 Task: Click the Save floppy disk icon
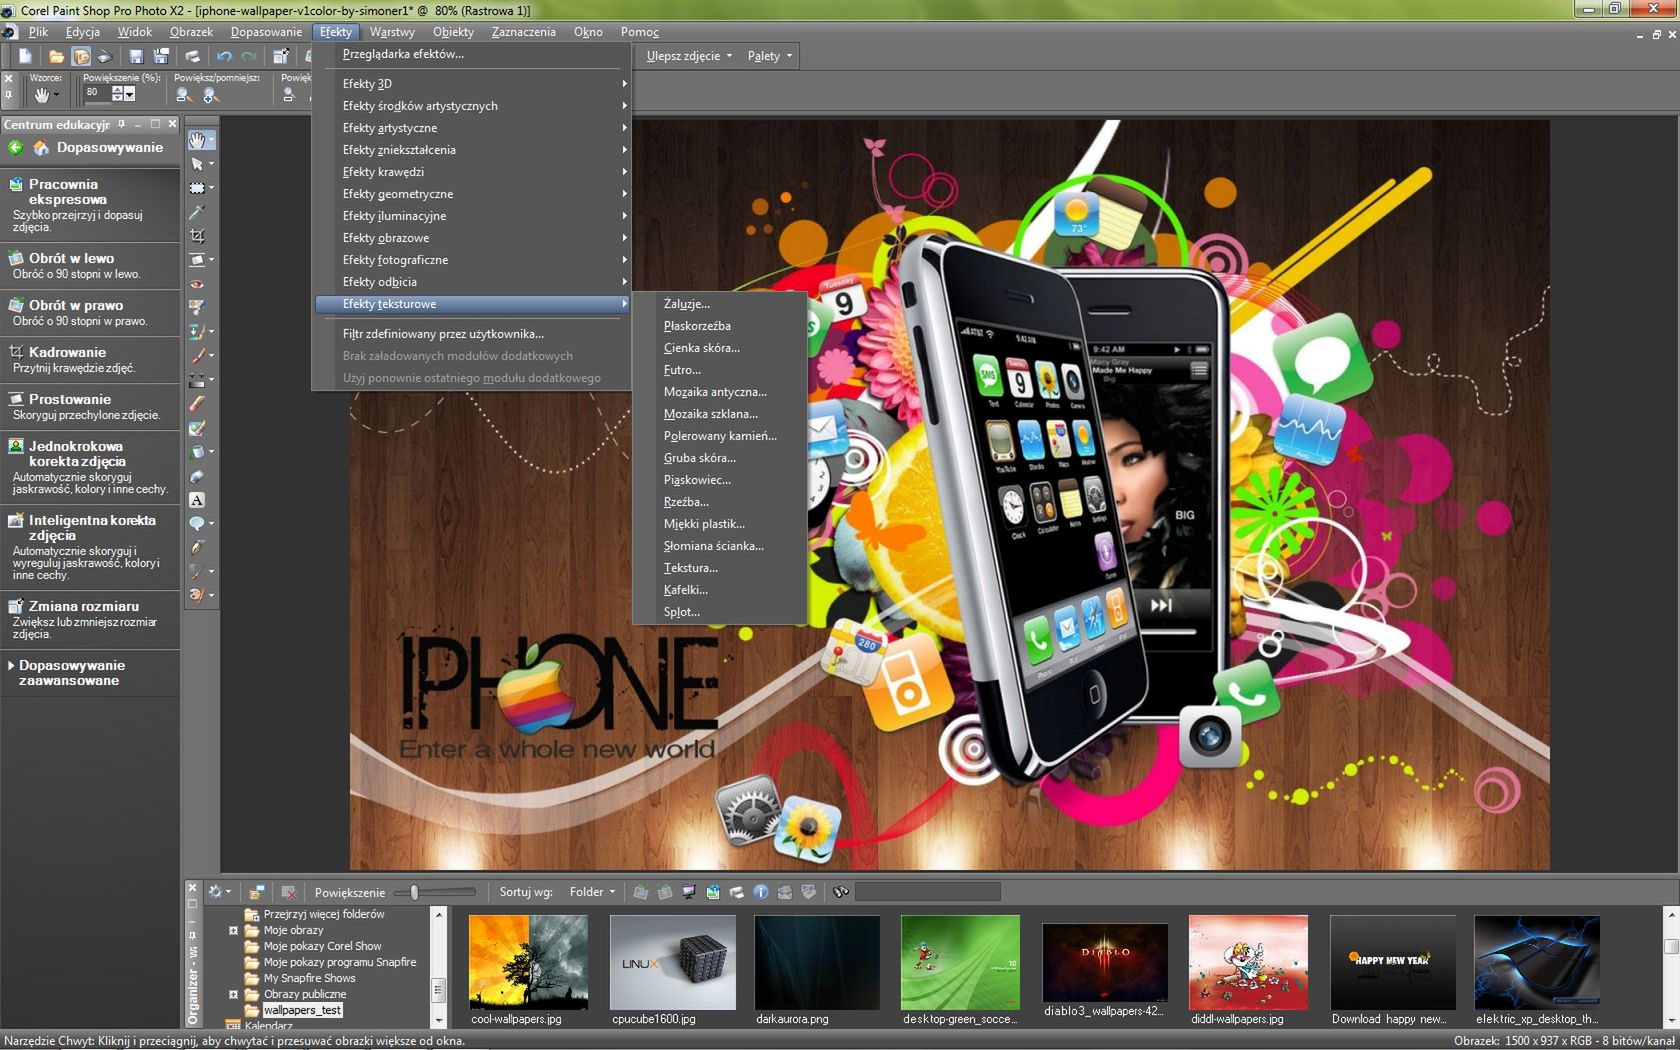point(137,57)
